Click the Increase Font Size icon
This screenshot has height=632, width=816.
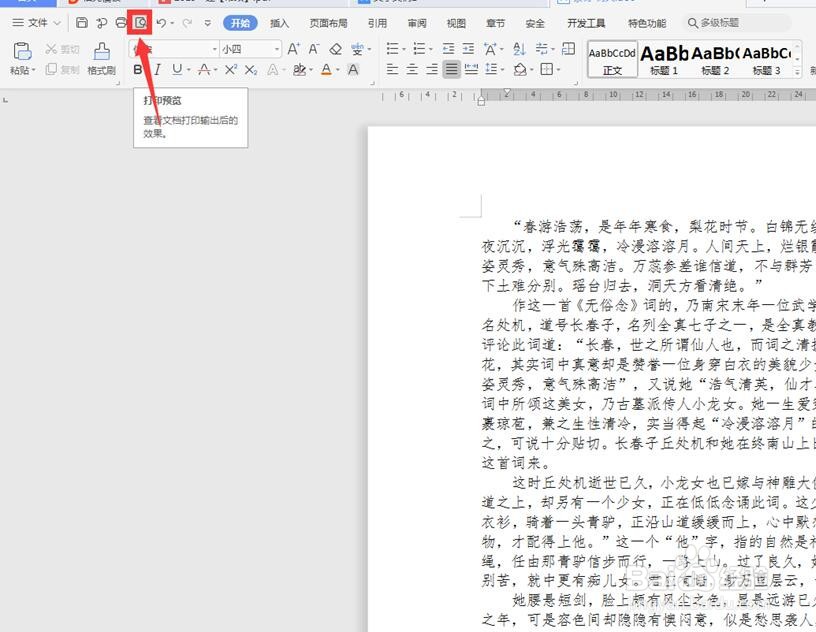click(294, 49)
